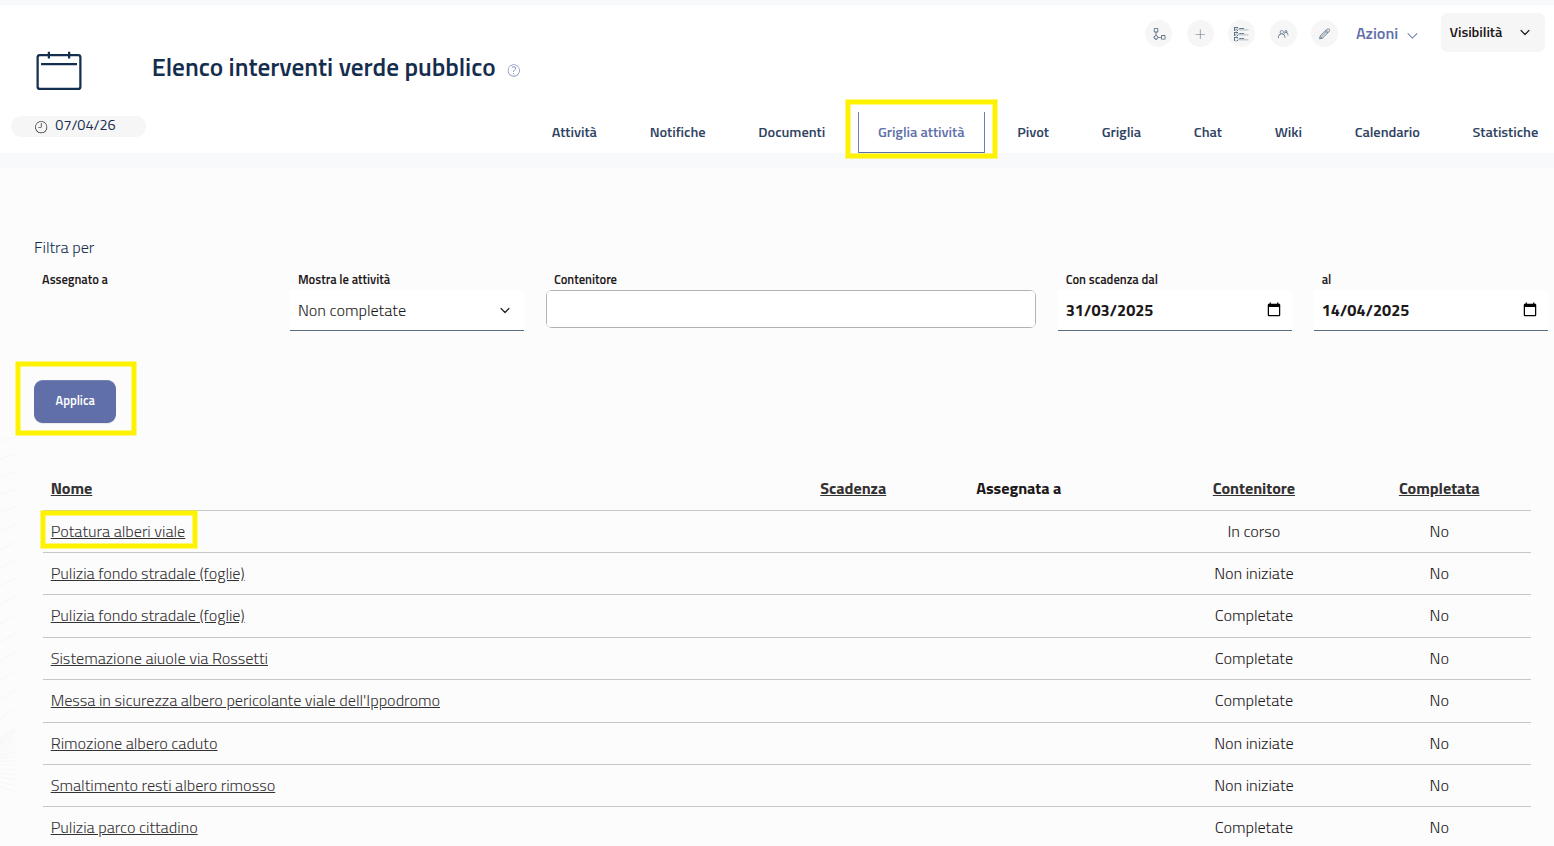
Task: Expand 'Mostra le attività' select box
Action: click(x=406, y=311)
